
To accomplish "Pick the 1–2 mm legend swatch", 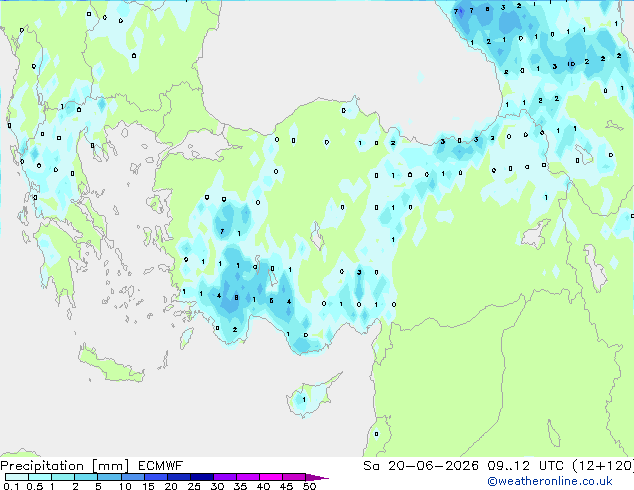I will 63,477.
